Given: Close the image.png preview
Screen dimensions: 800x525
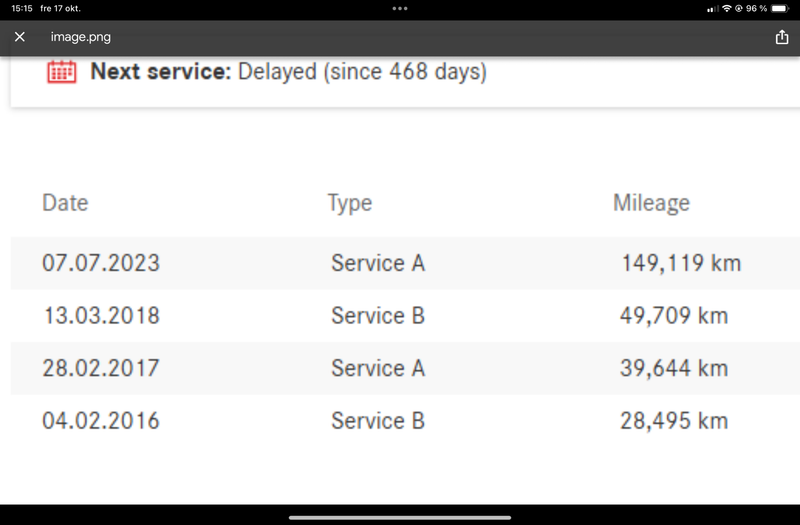Looking at the screenshot, I should click(20, 37).
